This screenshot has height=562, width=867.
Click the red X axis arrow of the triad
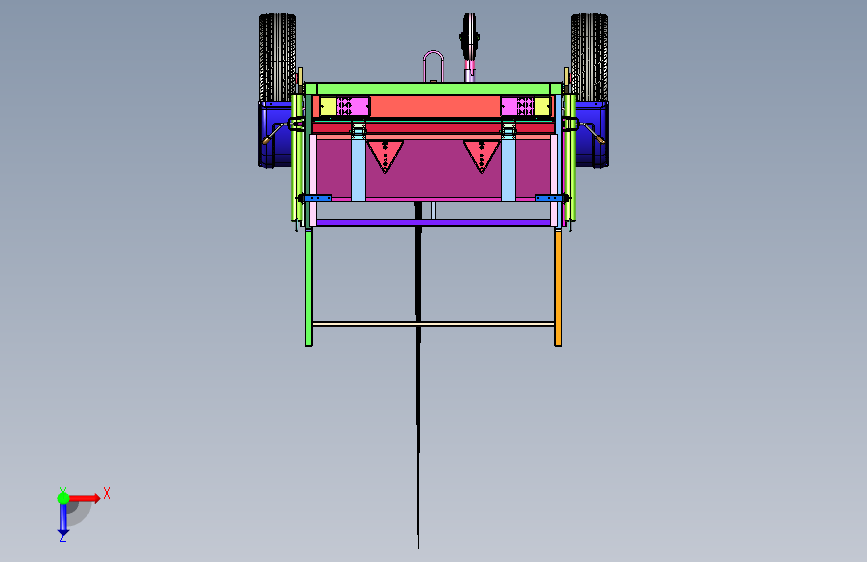[x=84, y=498]
